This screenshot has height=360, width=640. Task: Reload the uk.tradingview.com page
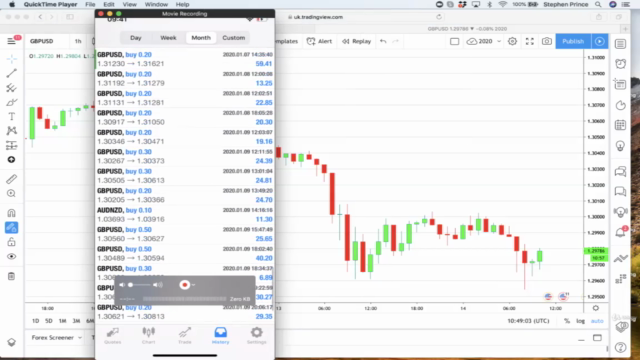pyautogui.click(x=439, y=17)
